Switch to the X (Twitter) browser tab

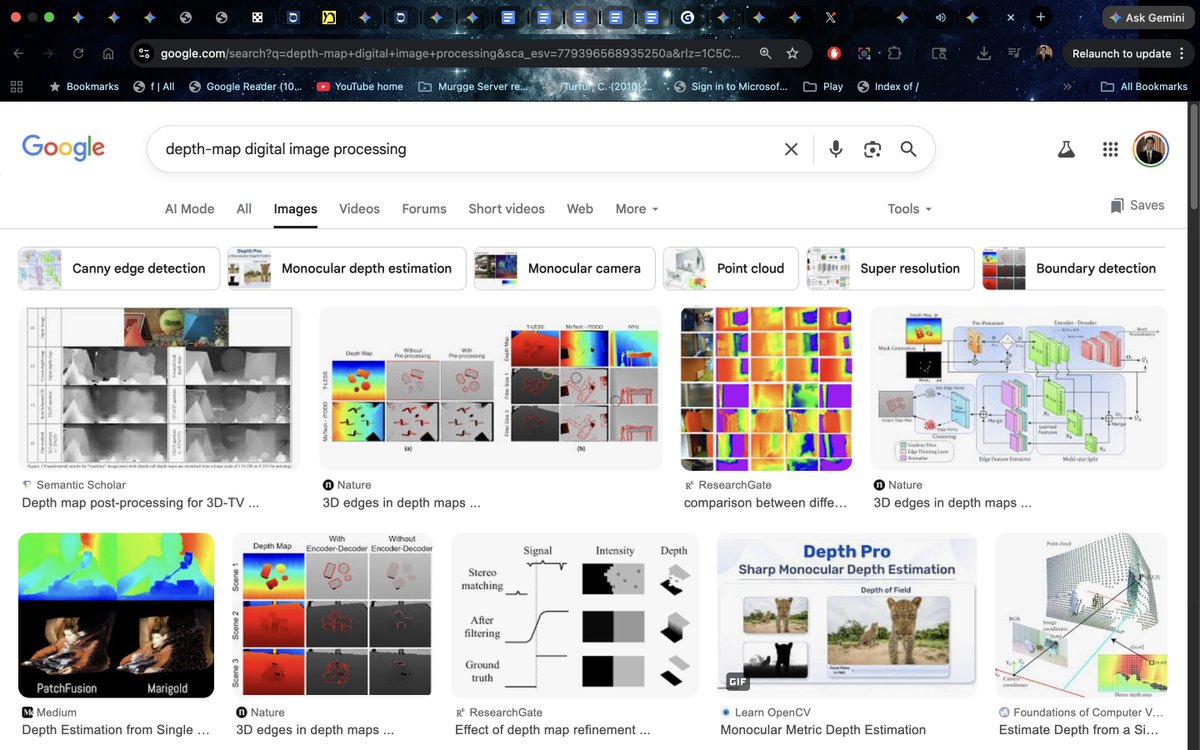point(830,17)
